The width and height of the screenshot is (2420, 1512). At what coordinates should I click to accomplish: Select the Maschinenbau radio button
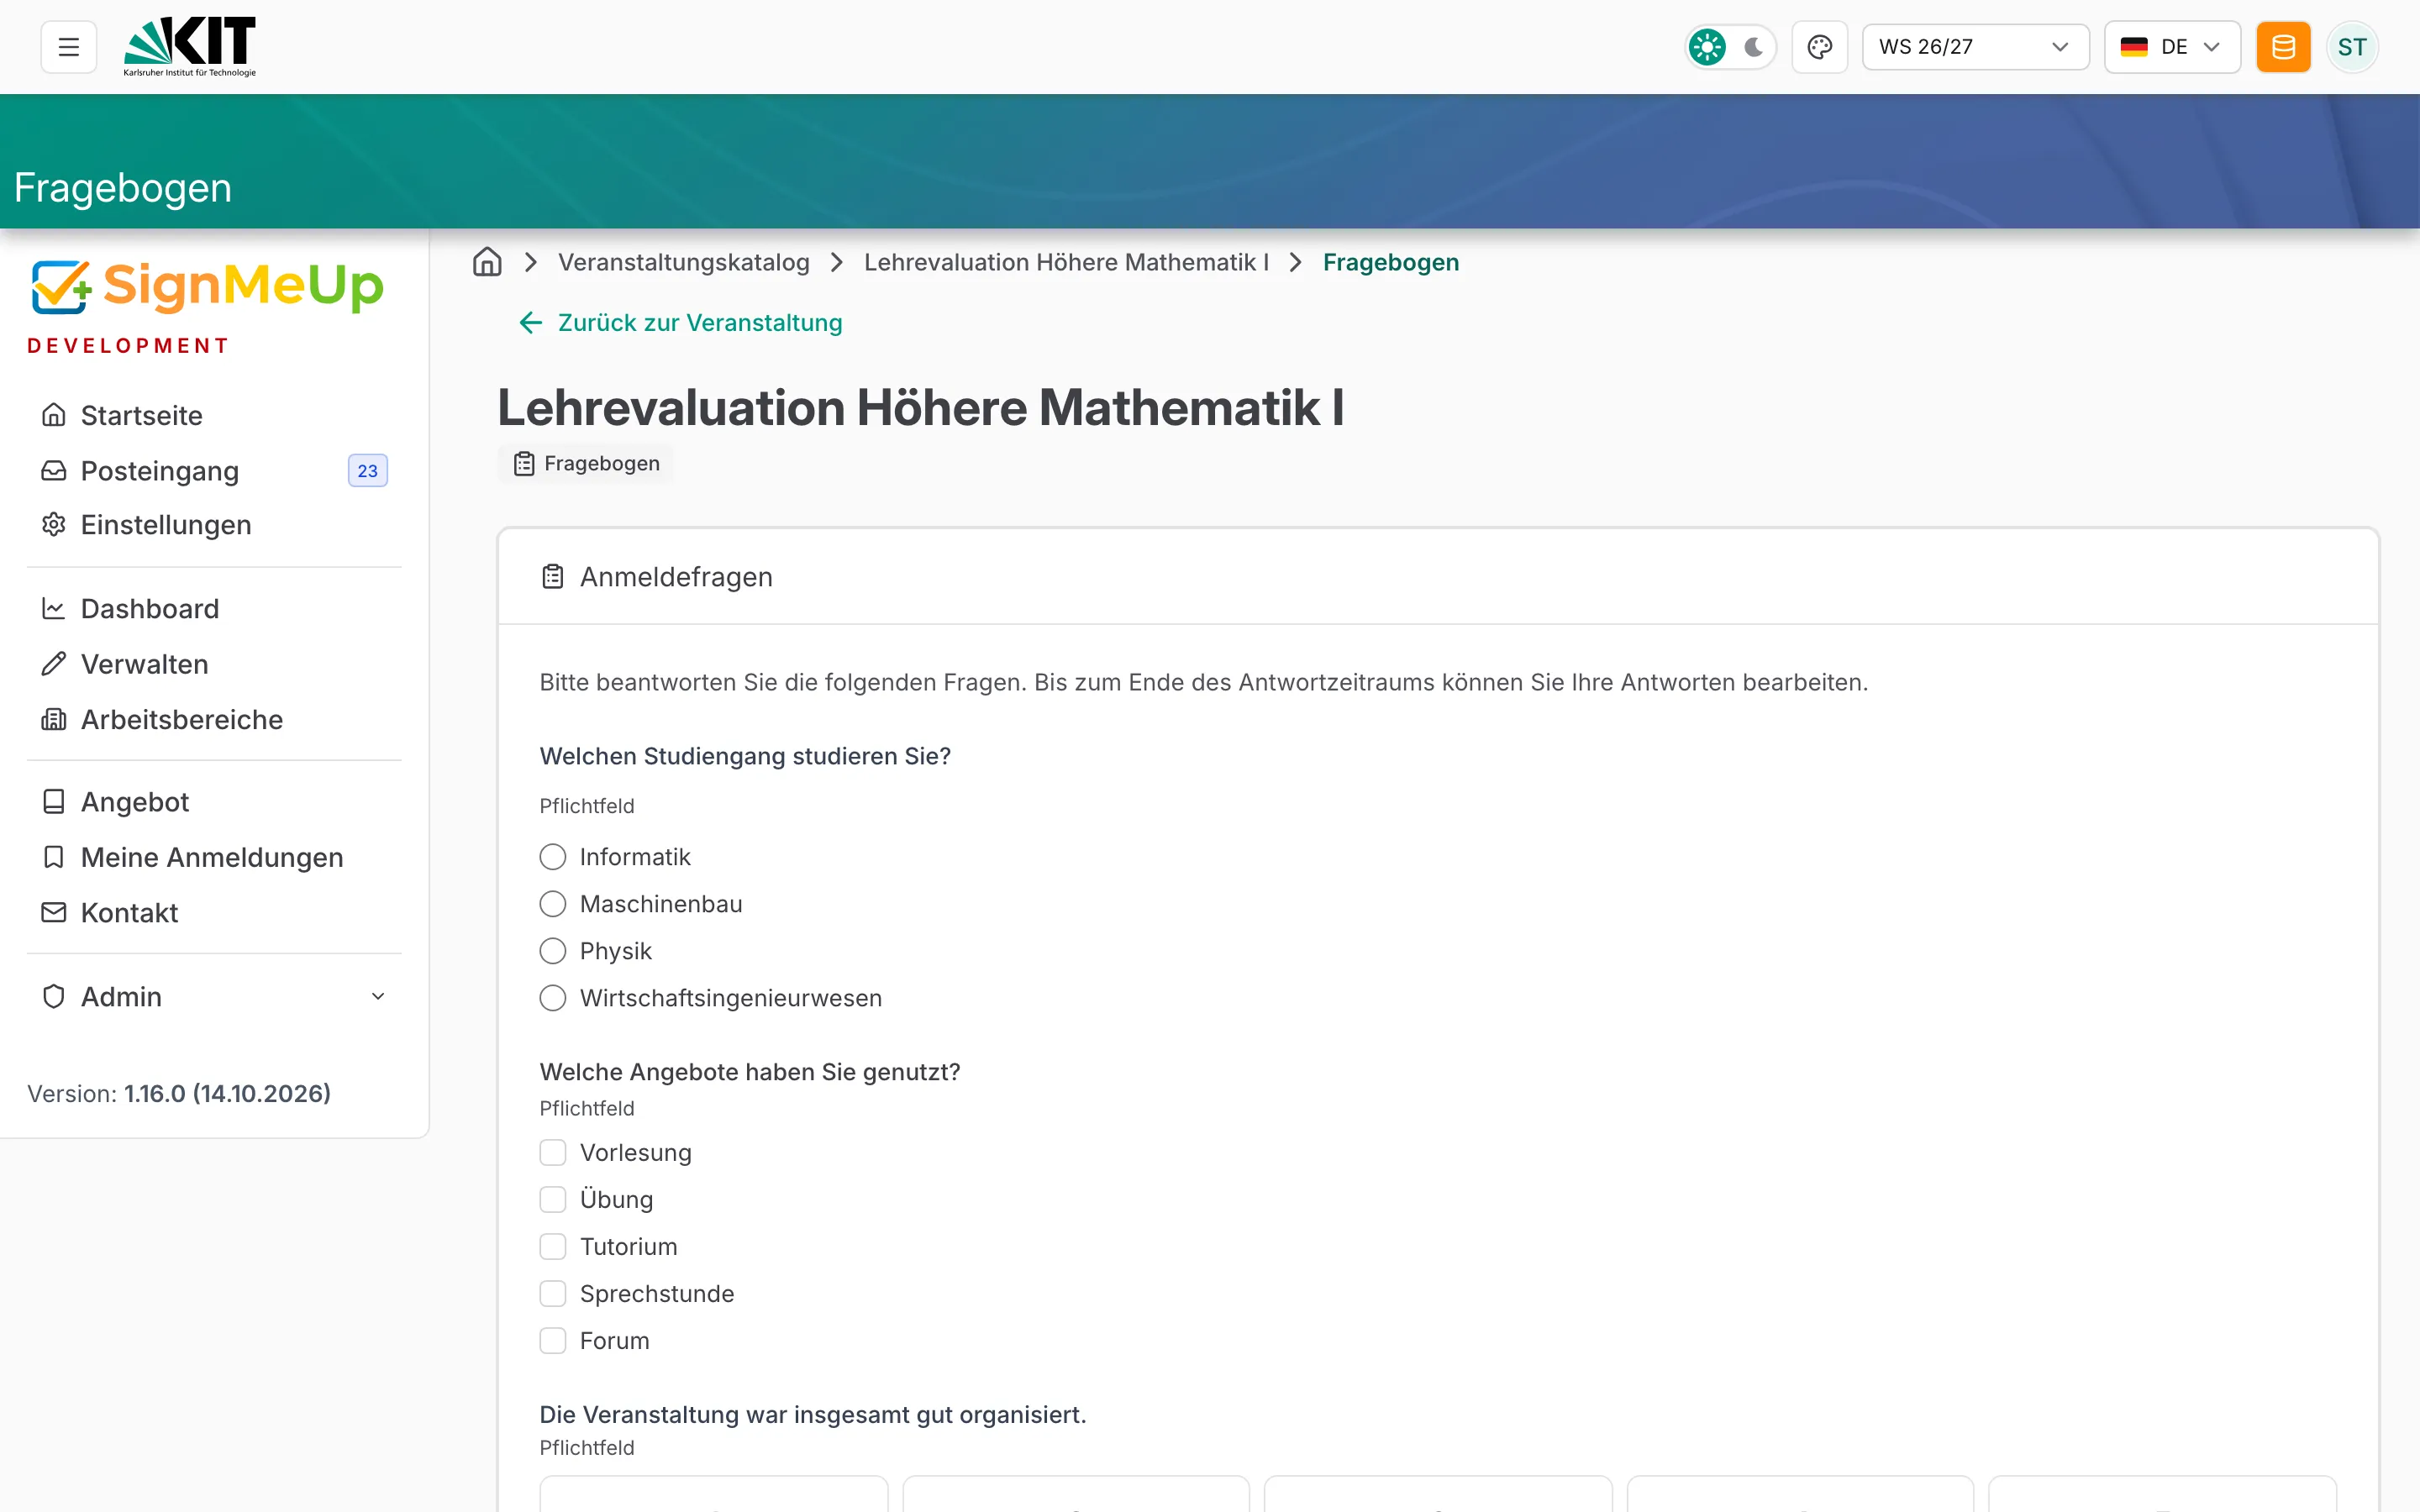pyautogui.click(x=553, y=904)
